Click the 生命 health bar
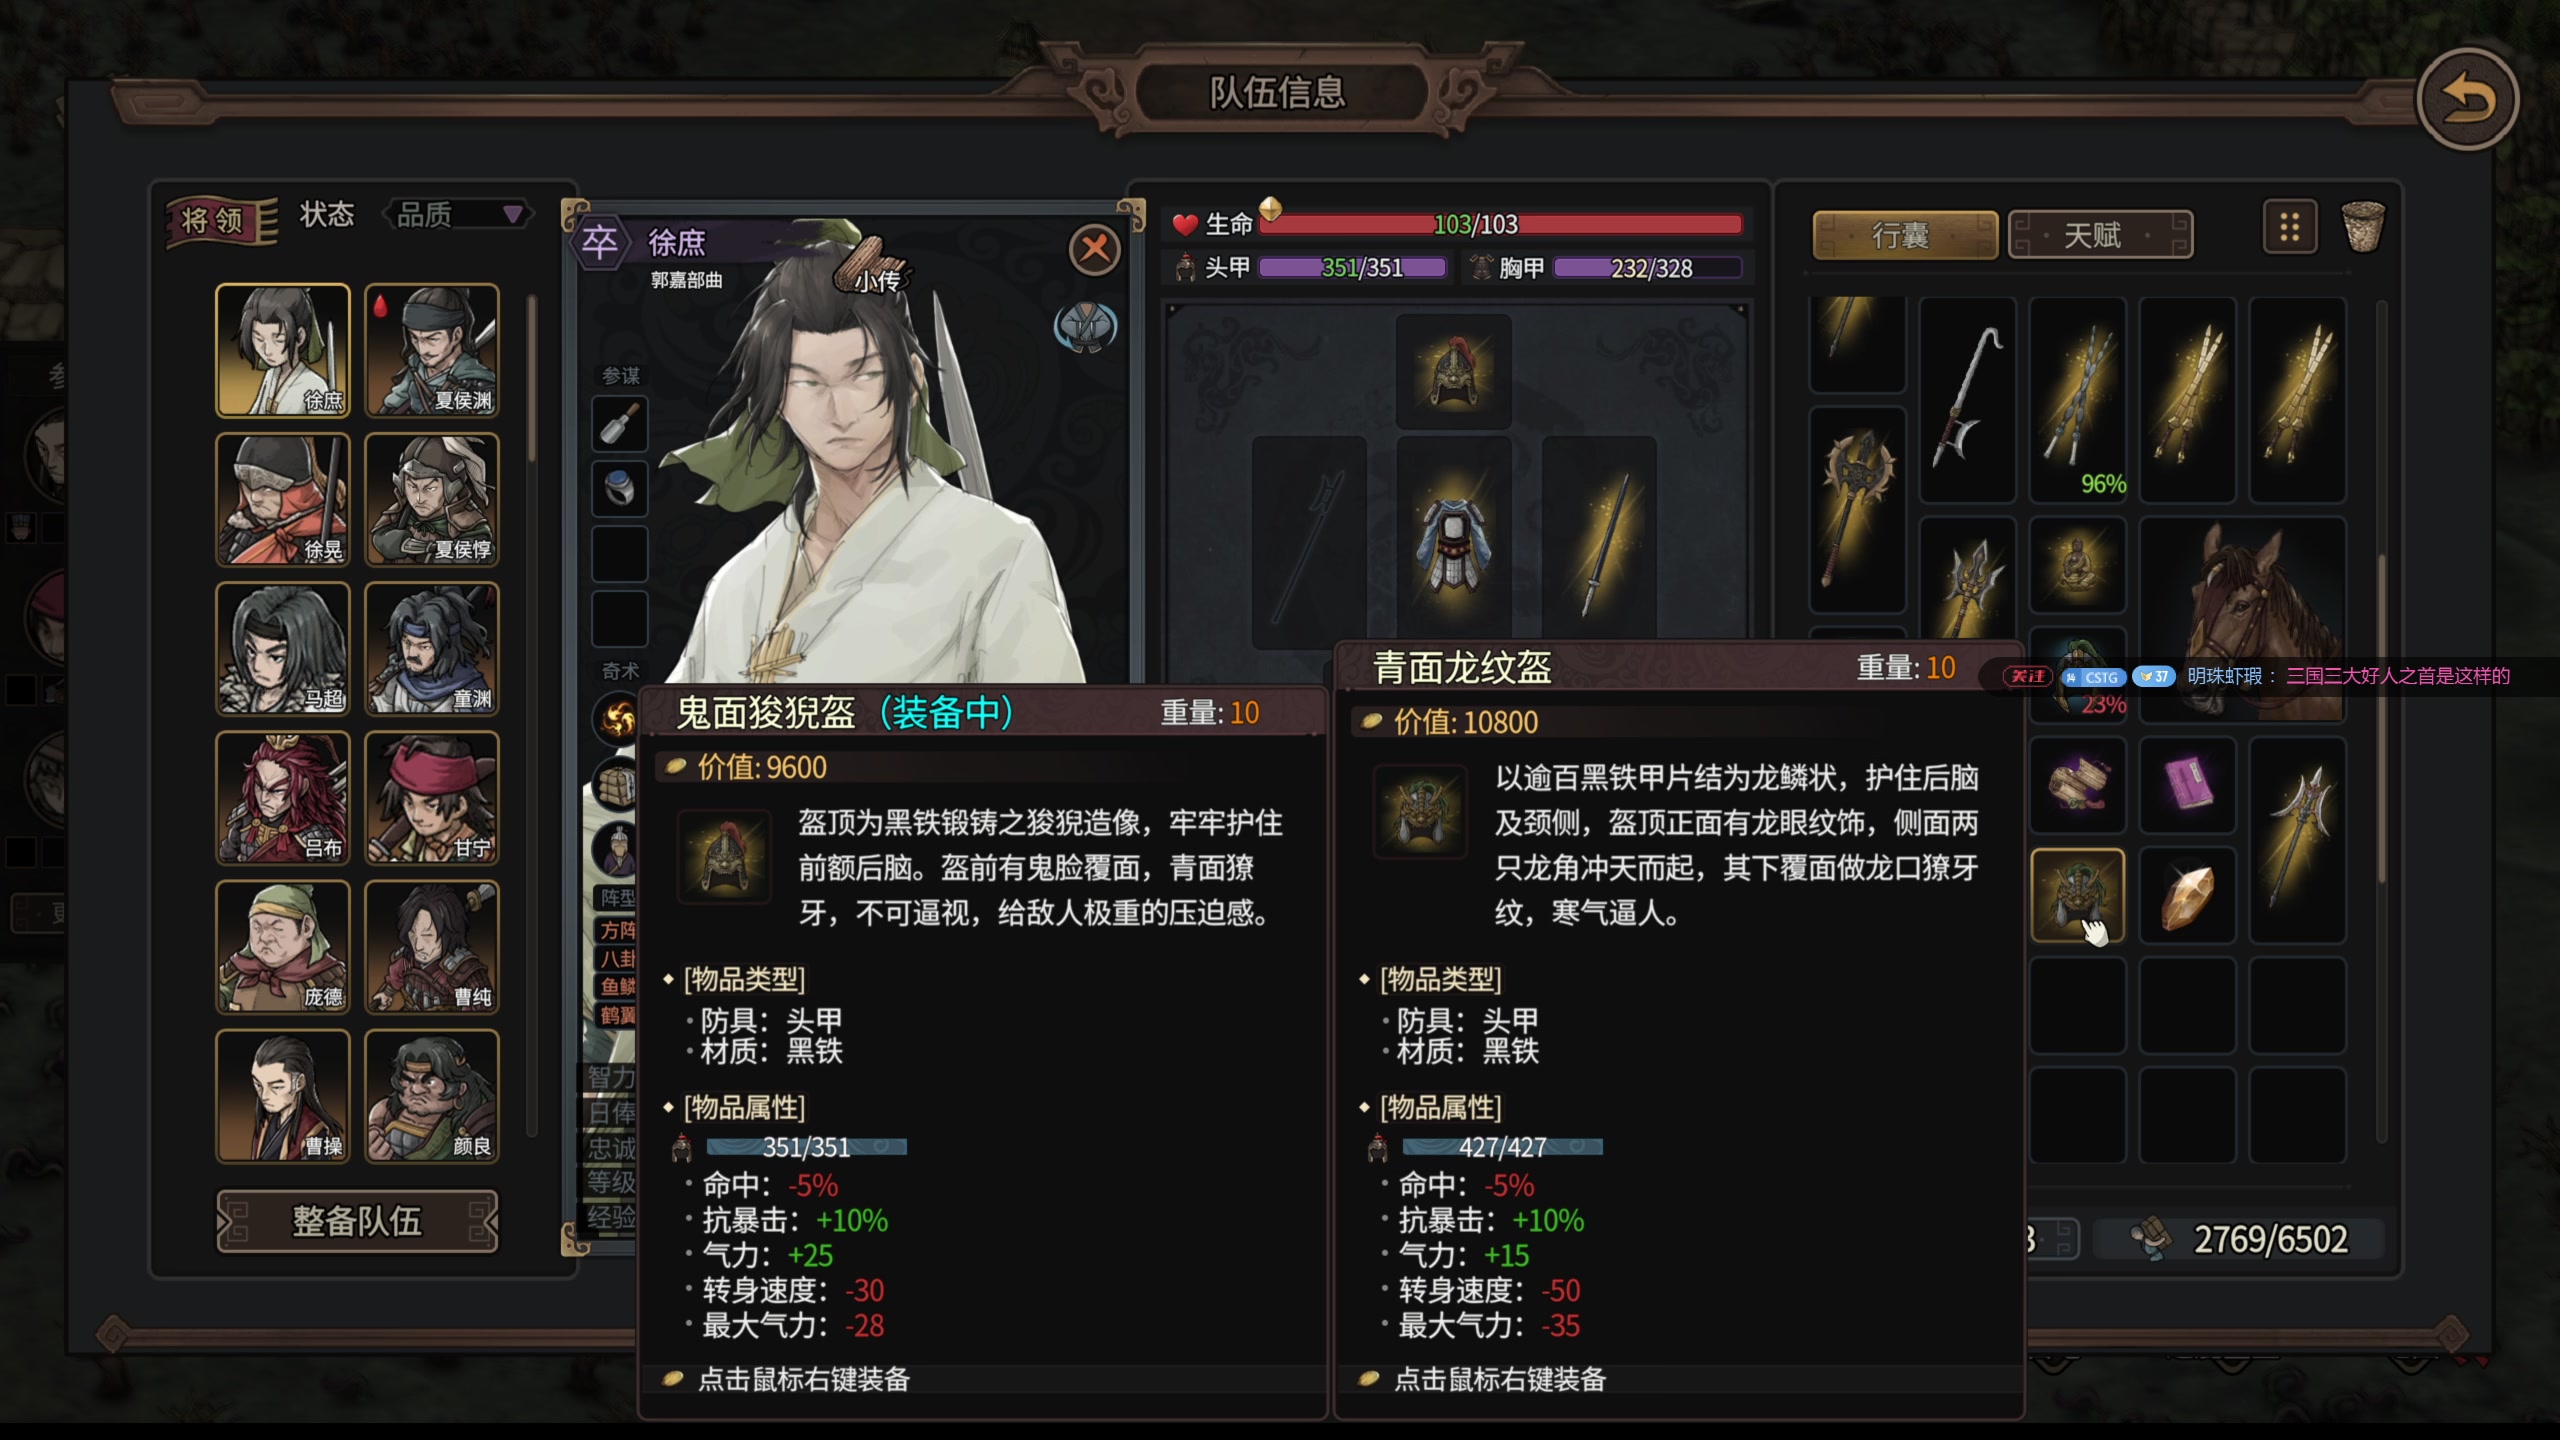The width and height of the screenshot is (2560, 1440). pos(1500,224)
